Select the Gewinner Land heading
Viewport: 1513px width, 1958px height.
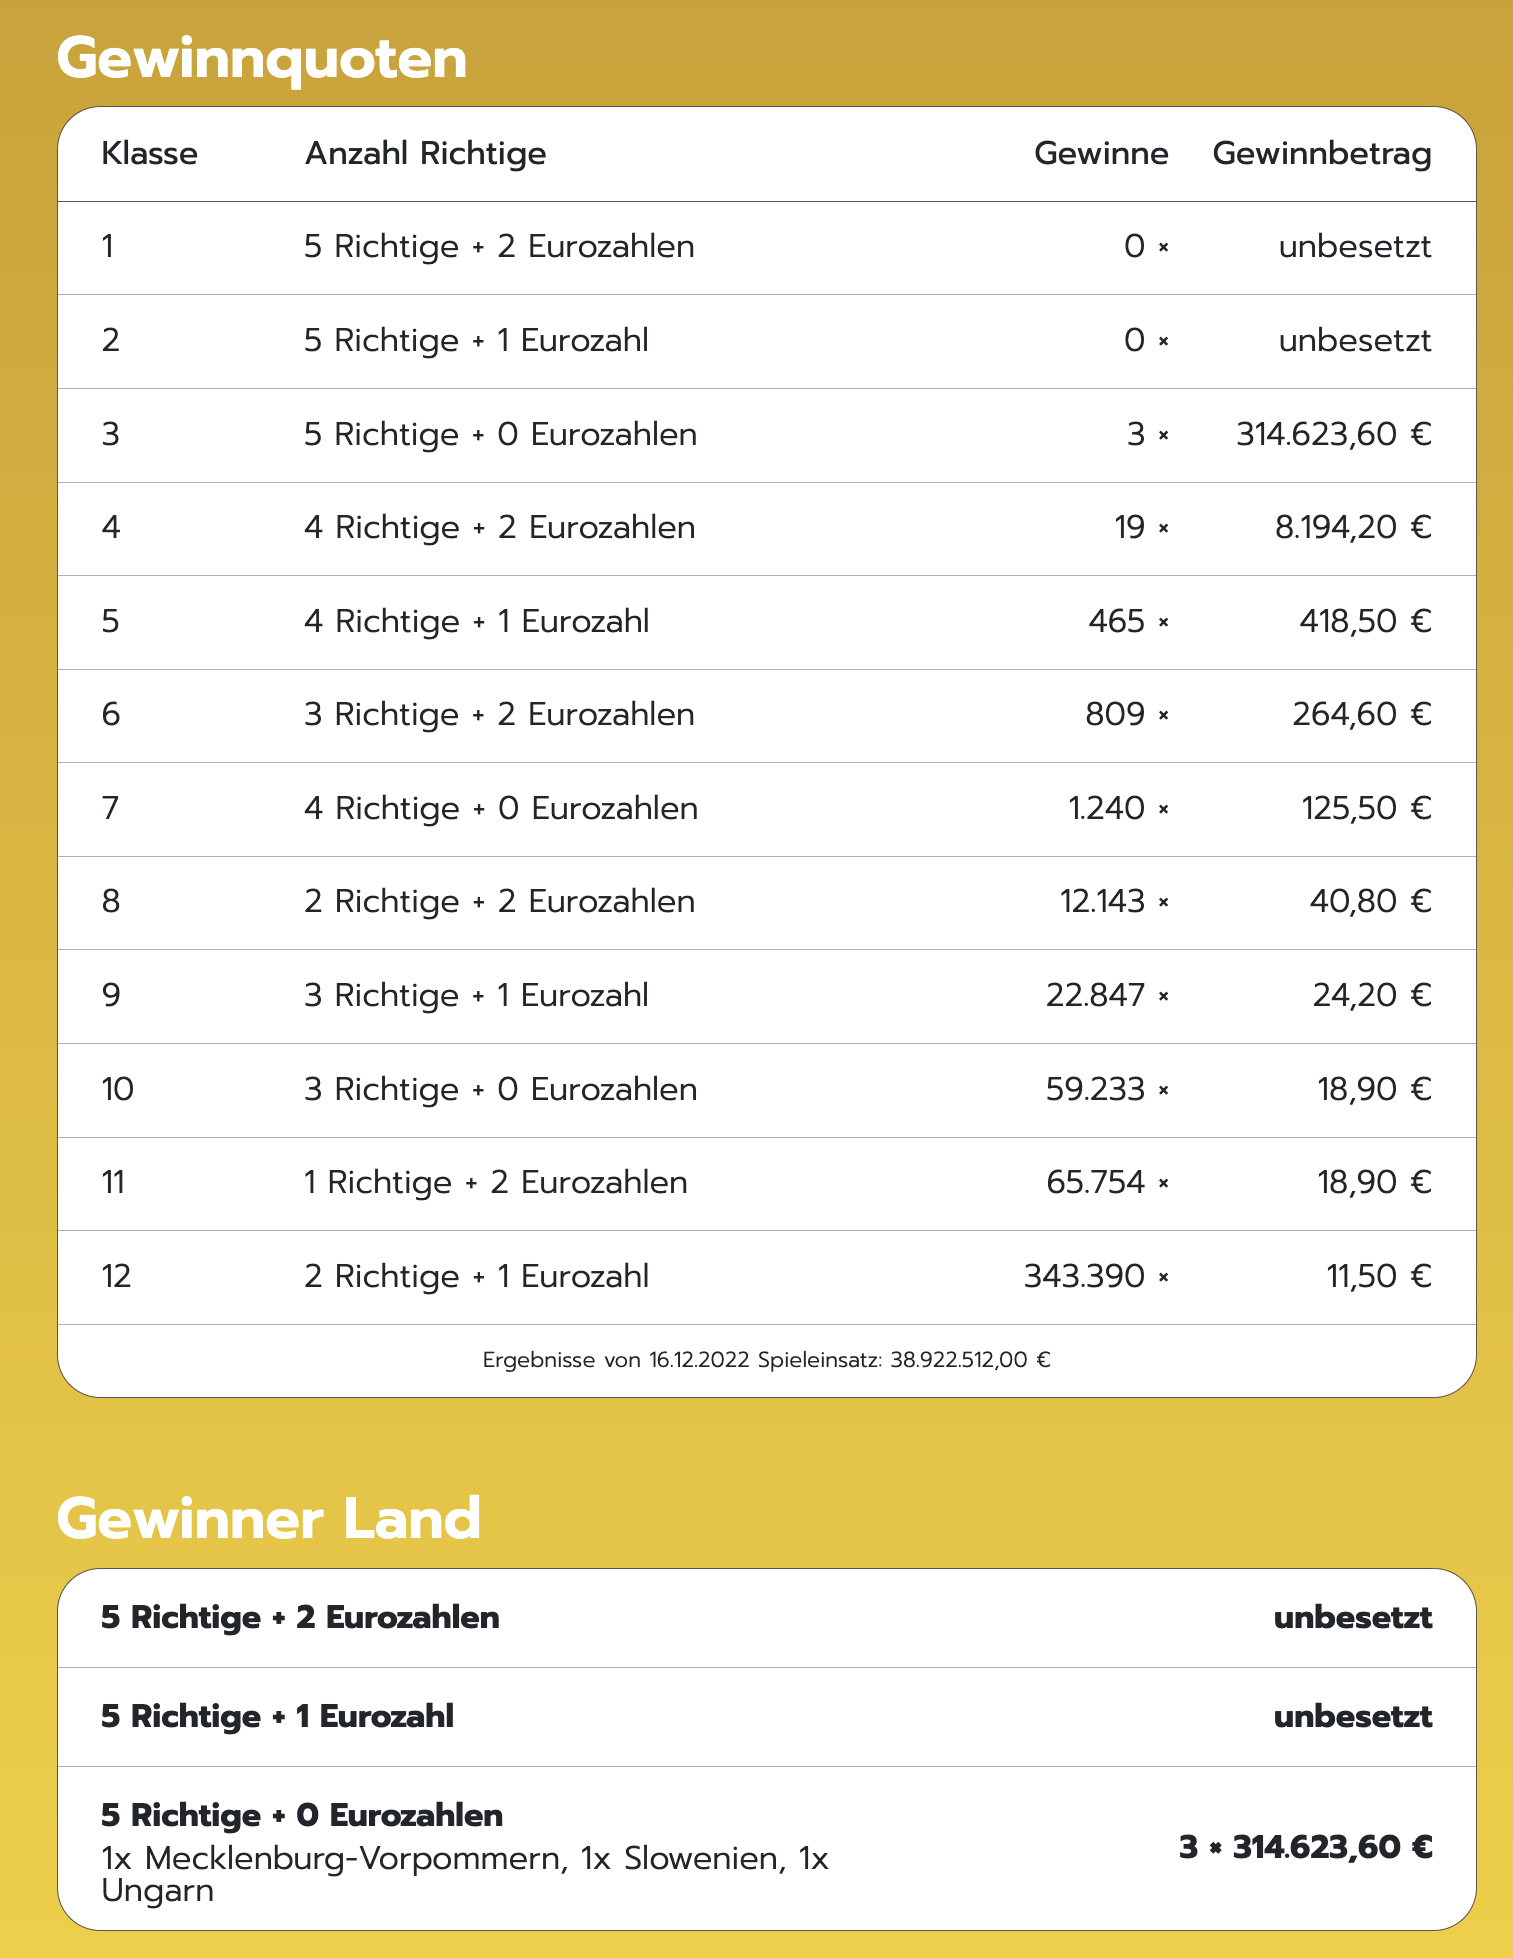pyautogui.click(x=269, y=1519)
